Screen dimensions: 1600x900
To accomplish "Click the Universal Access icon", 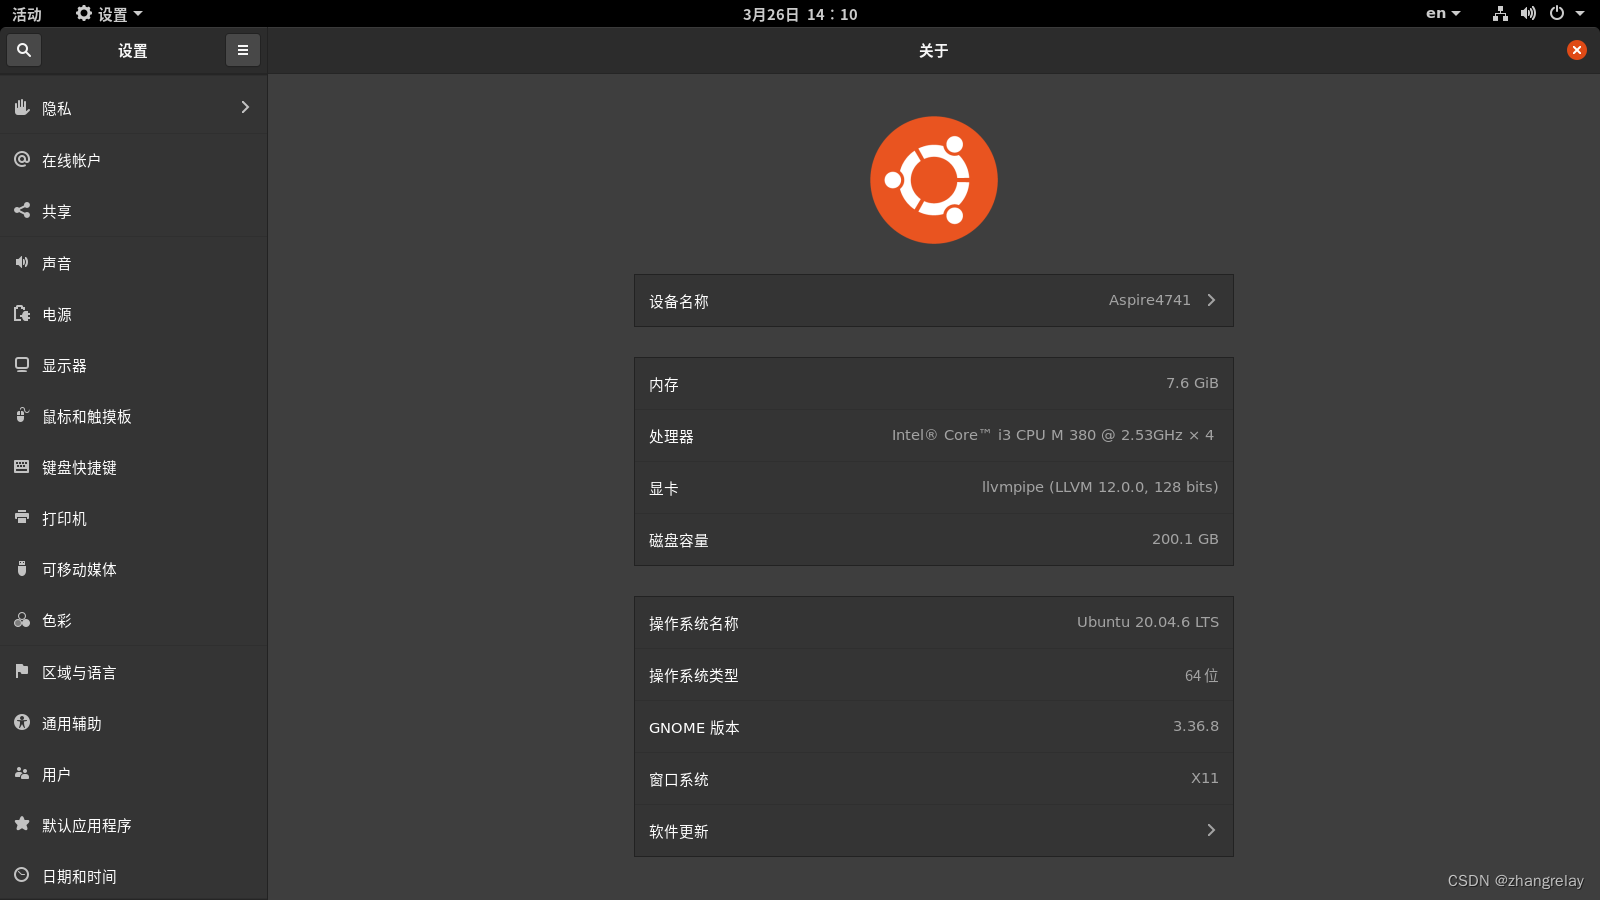I will 22,722.
